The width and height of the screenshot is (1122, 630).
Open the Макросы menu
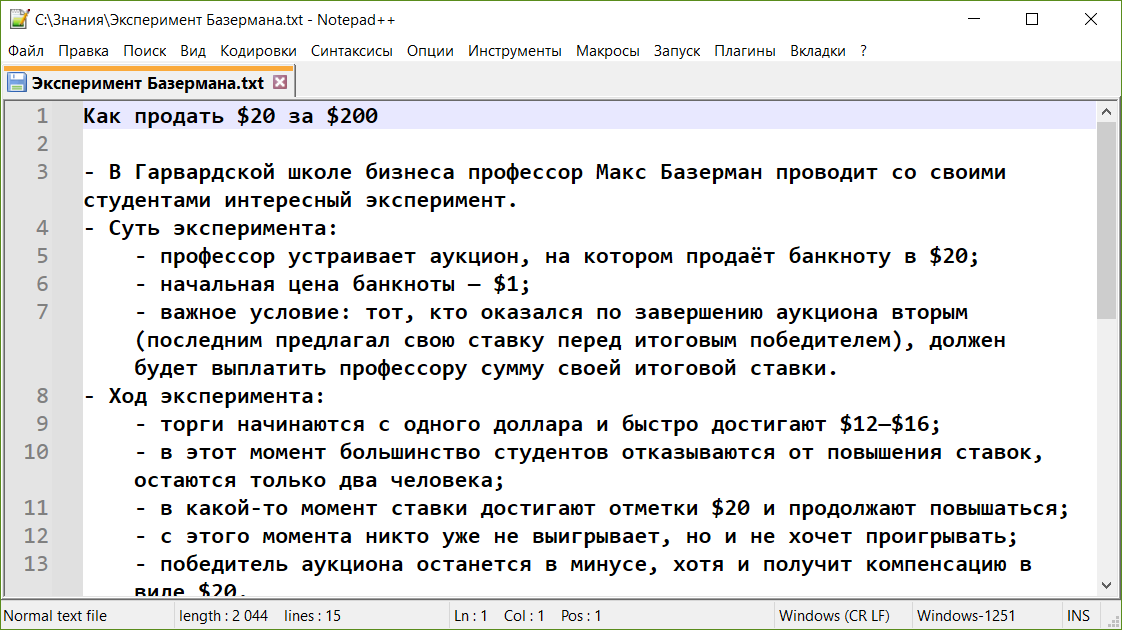607,50
